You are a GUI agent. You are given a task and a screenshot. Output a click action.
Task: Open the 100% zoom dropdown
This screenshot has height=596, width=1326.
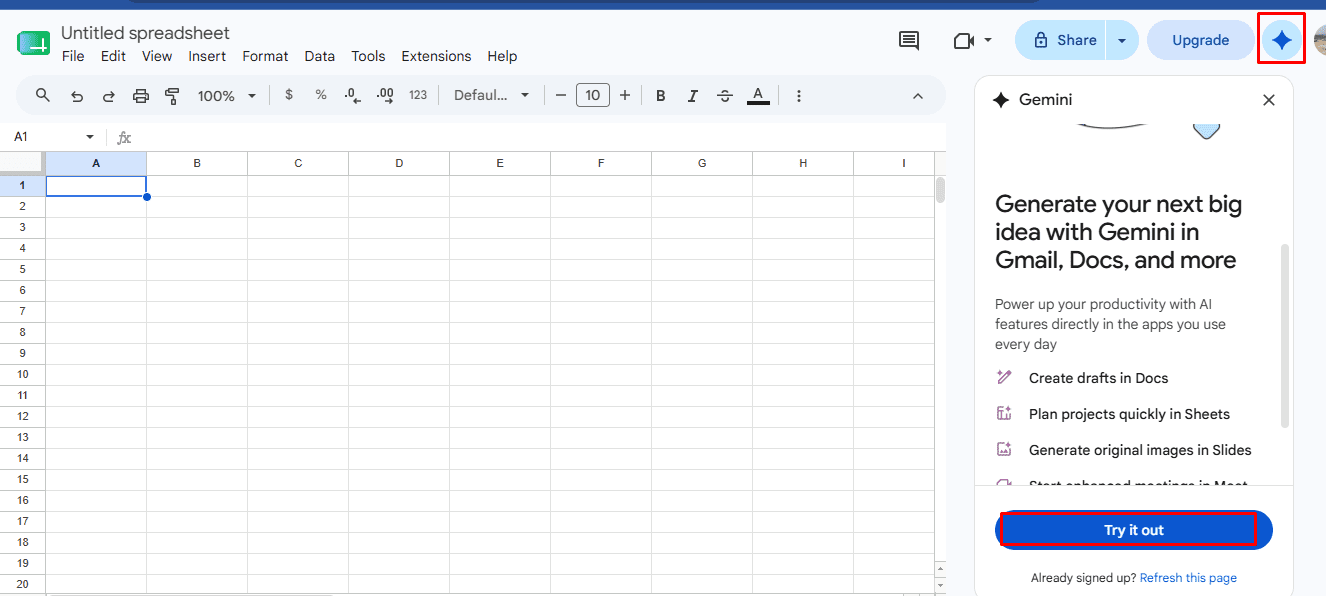pos(227,96)
